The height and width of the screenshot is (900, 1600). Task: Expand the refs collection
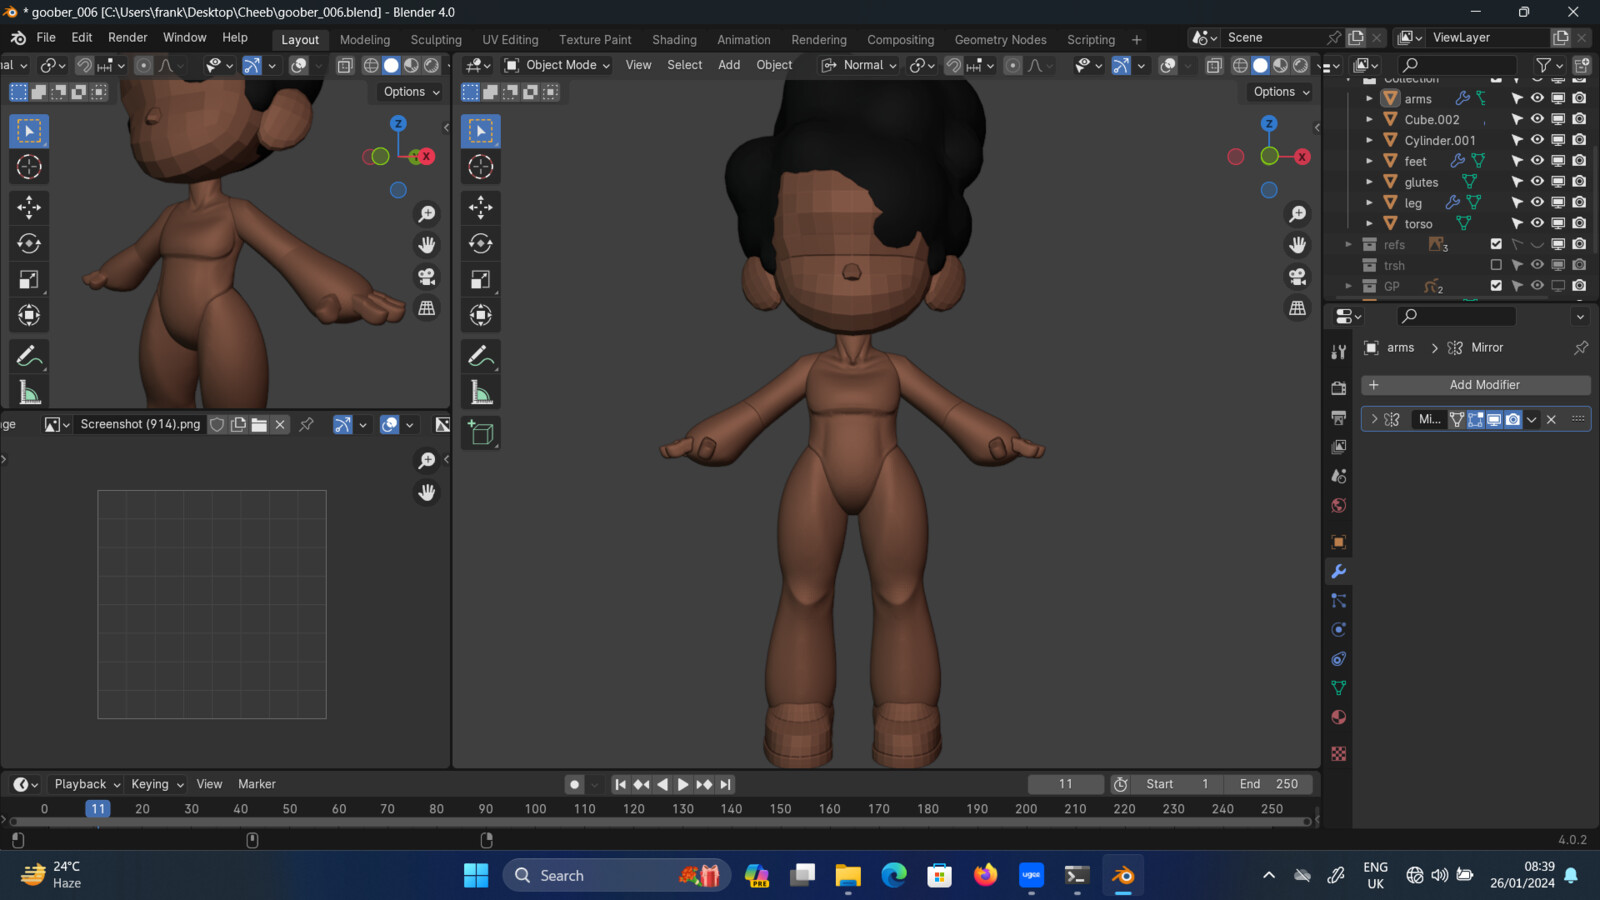pos(1349,245)
